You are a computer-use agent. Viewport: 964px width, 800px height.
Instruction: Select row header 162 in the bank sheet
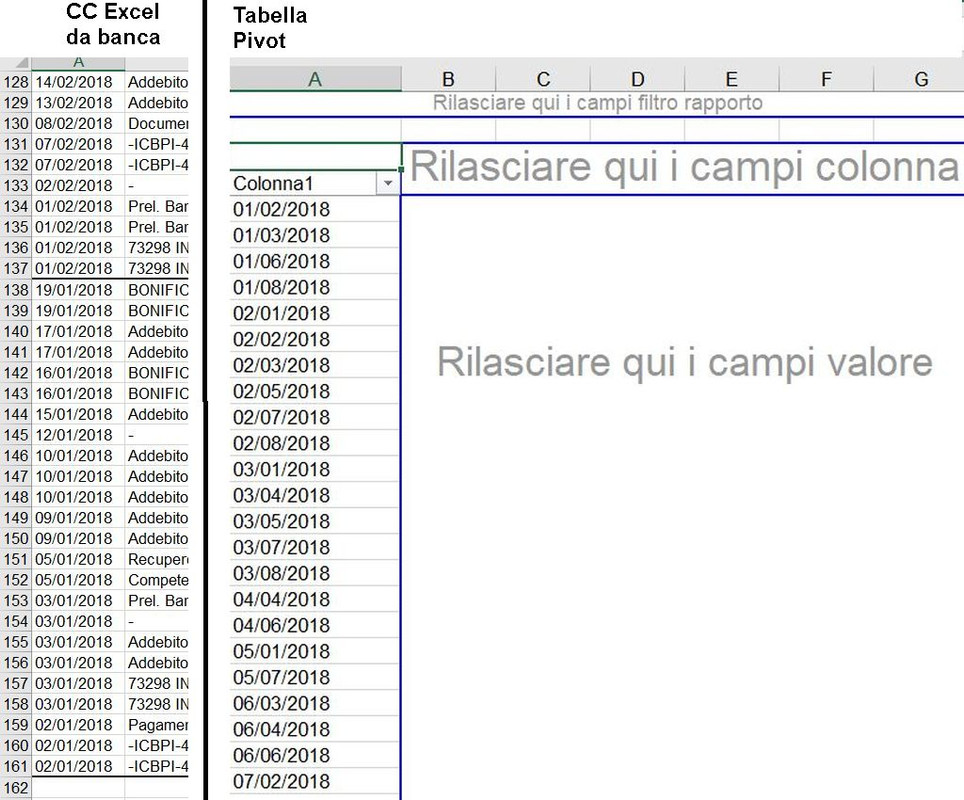click(16, 788)
